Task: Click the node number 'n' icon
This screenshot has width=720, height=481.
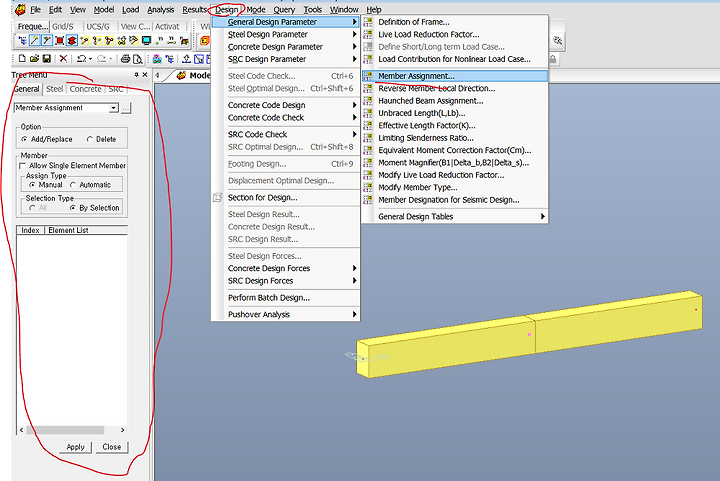Action: point(159,40)
